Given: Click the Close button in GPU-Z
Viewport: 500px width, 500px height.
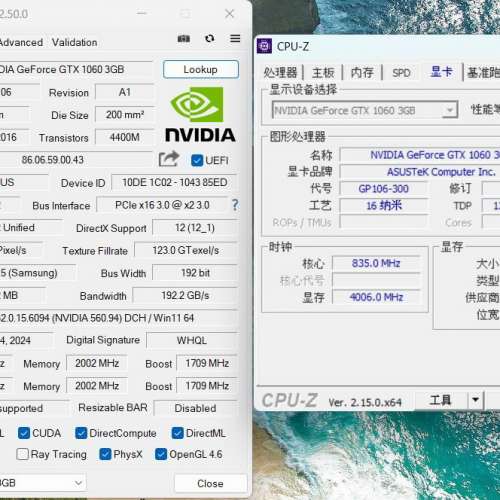Looking at the screenshot, I should pyautogui.click(x=210, y=483).
